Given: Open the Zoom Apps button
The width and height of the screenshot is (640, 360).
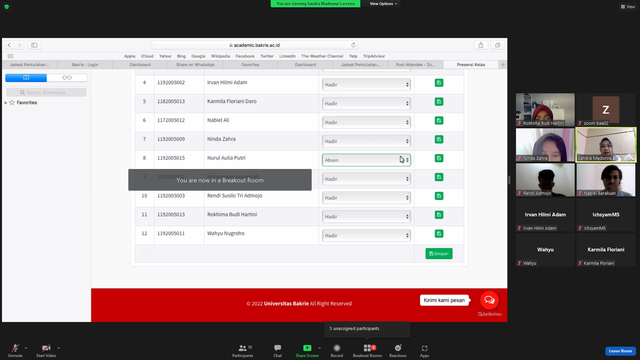Looking at the screenshot, I should [x=424, y=350].
